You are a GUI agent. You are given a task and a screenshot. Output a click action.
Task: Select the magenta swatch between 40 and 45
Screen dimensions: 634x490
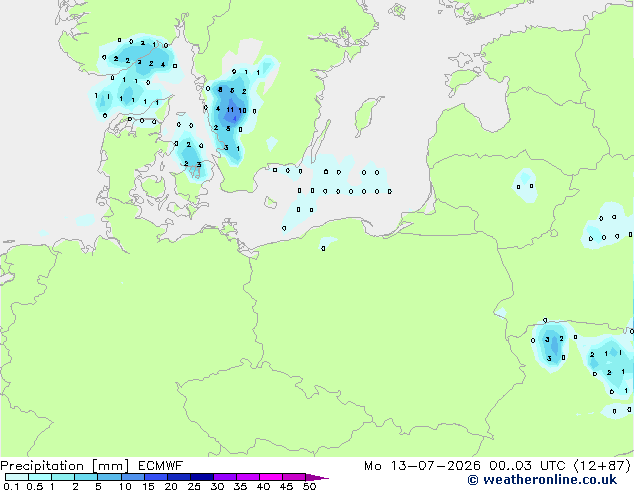271,477
